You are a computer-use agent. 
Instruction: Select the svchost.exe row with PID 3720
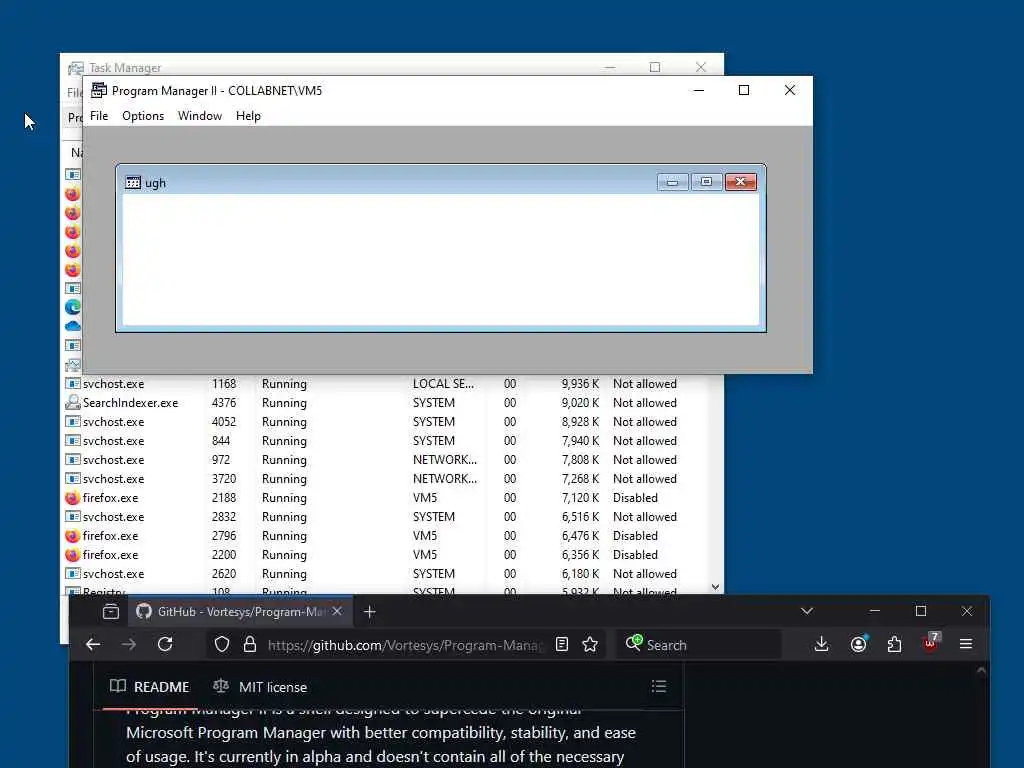click(x=385, y=479)
